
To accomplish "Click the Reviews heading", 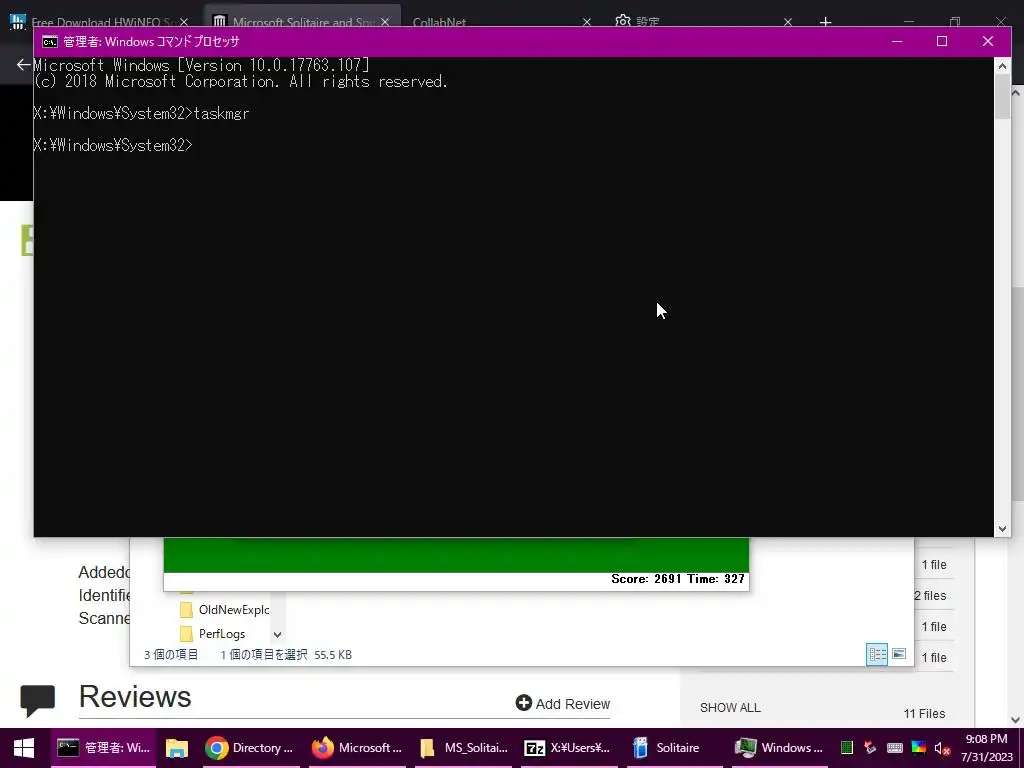I will 135,697.
